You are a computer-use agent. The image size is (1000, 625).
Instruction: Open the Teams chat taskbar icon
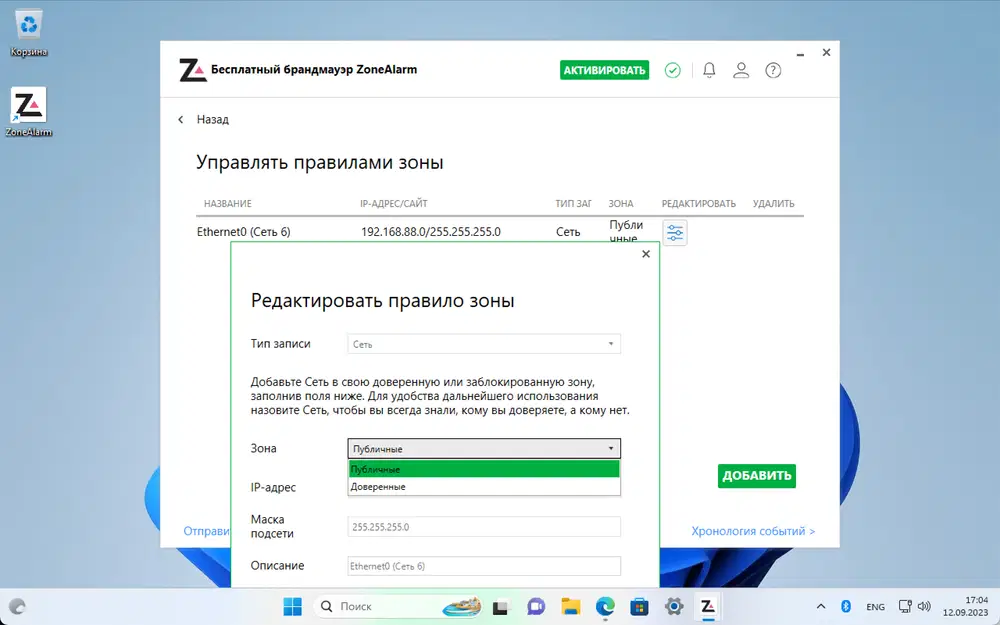[x=536, y=607]
